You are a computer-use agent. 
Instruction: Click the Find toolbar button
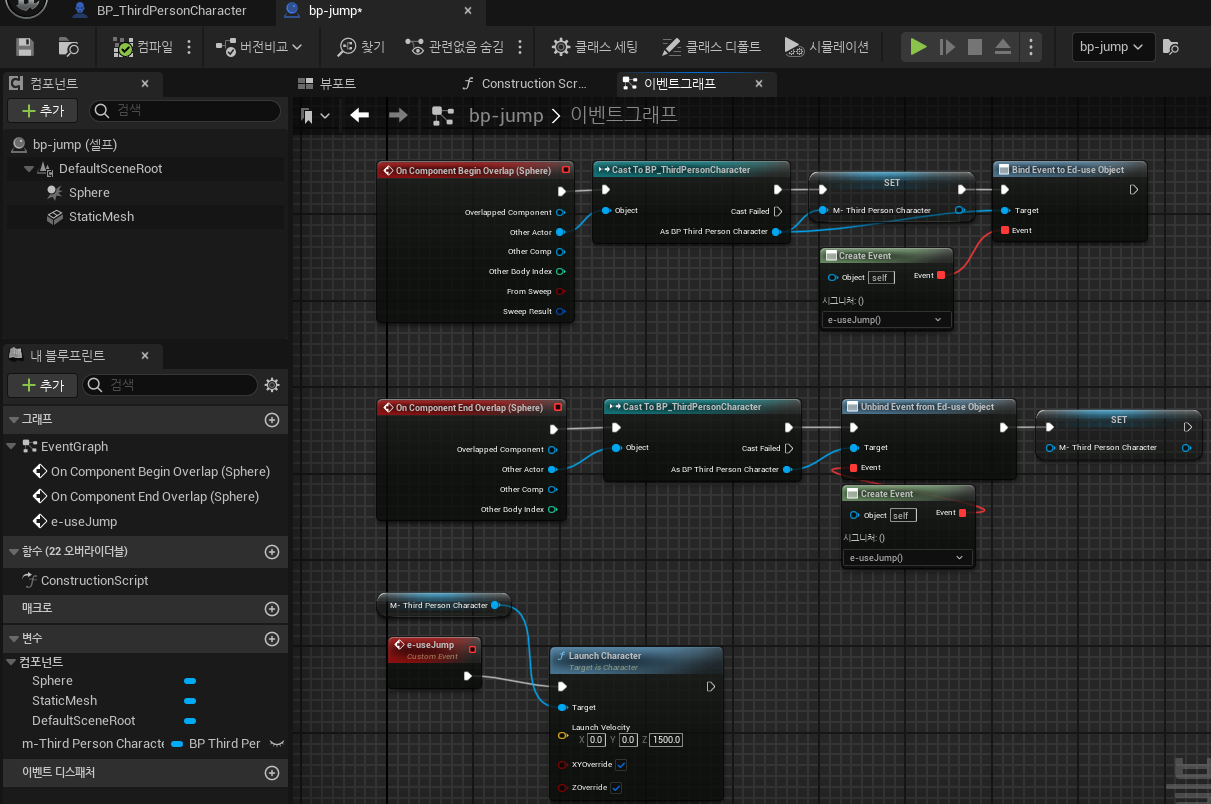[361, 47]
